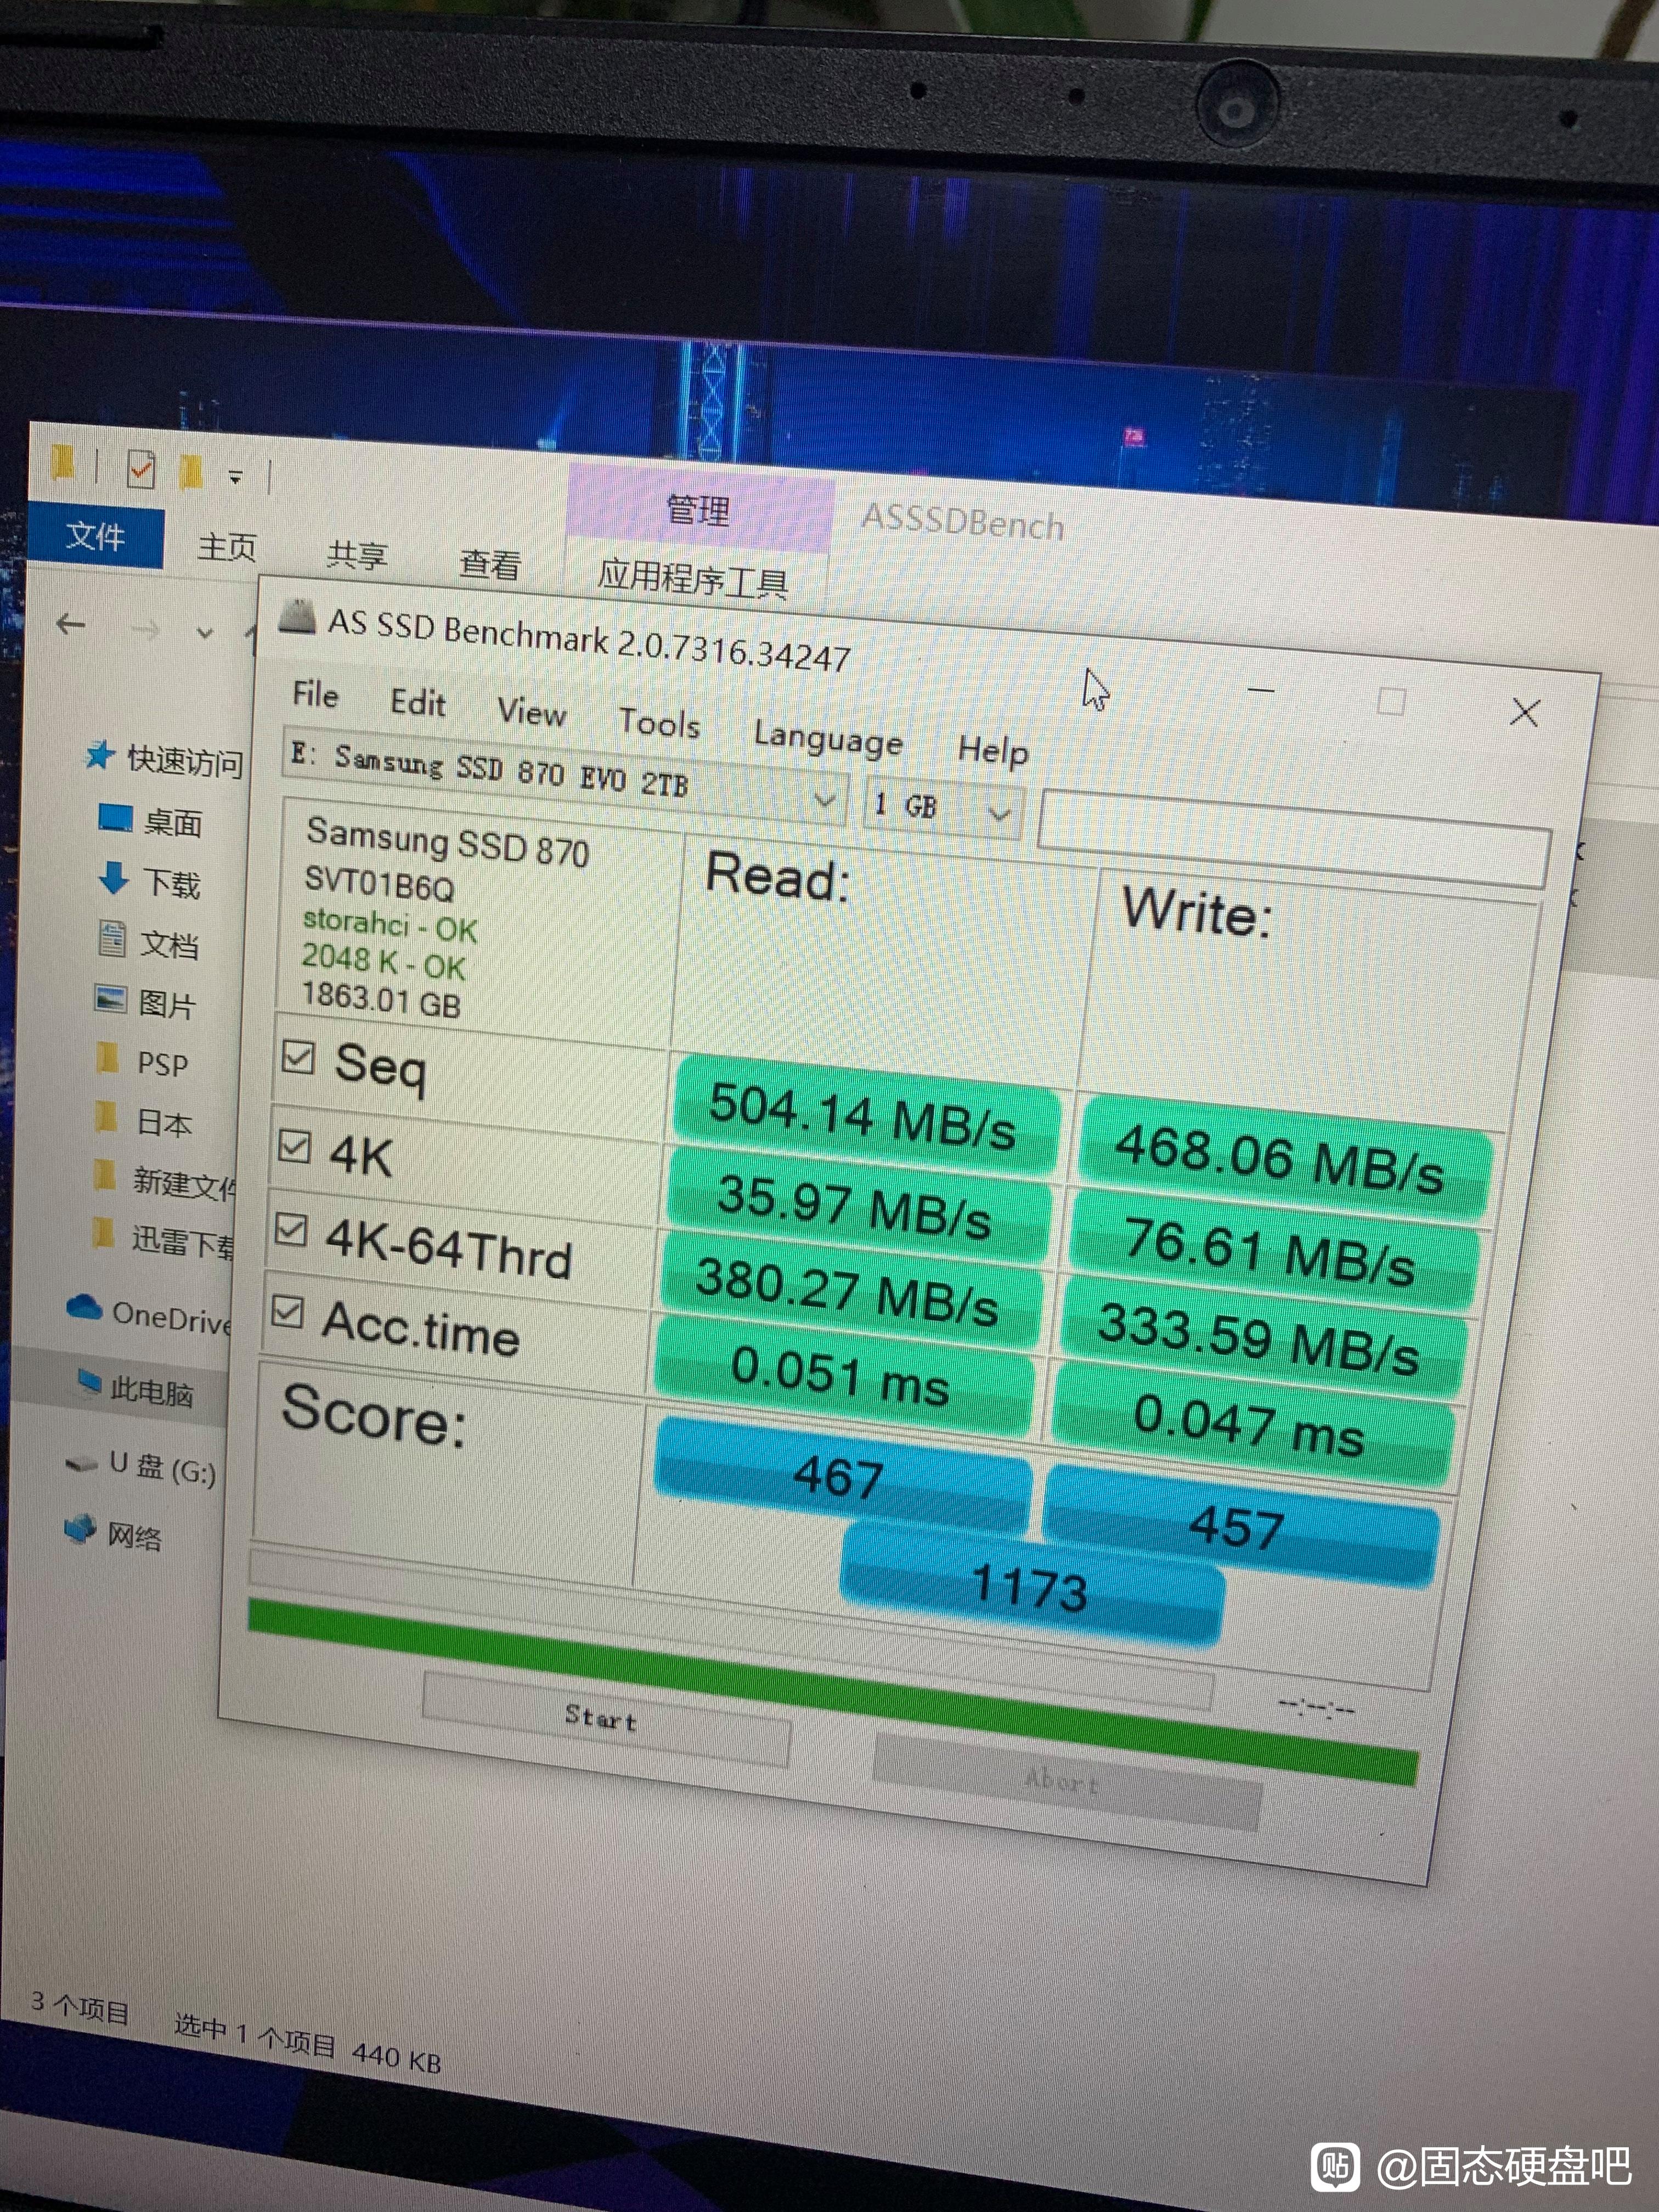Click the empty text field beside 1 GB
Image resolution: width=1659 pixels, height=2212 pixels.
(x=1294, y=838)
